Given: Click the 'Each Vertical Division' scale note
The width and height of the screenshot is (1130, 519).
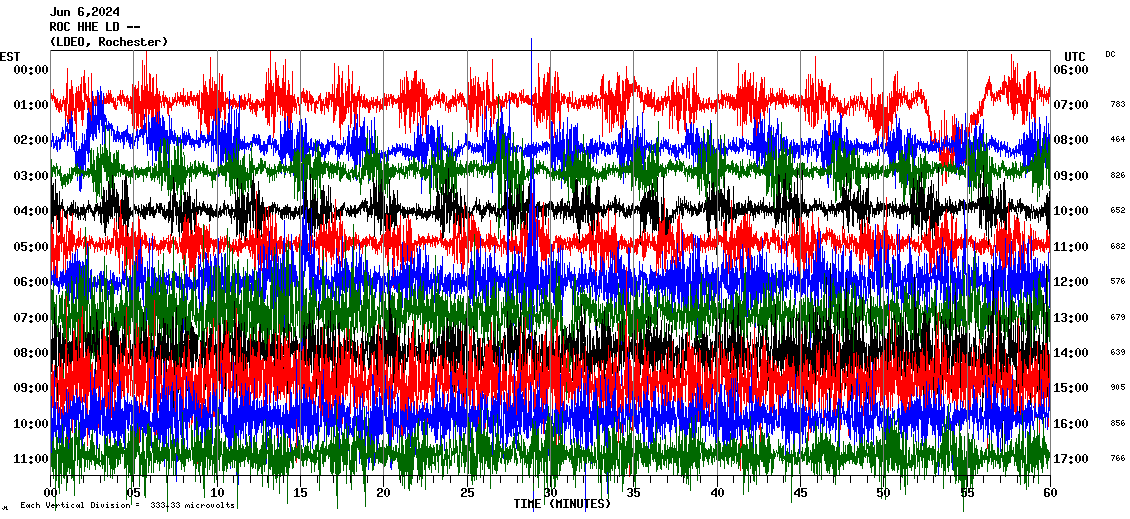Looking at the screenshot, I should 127,505.
